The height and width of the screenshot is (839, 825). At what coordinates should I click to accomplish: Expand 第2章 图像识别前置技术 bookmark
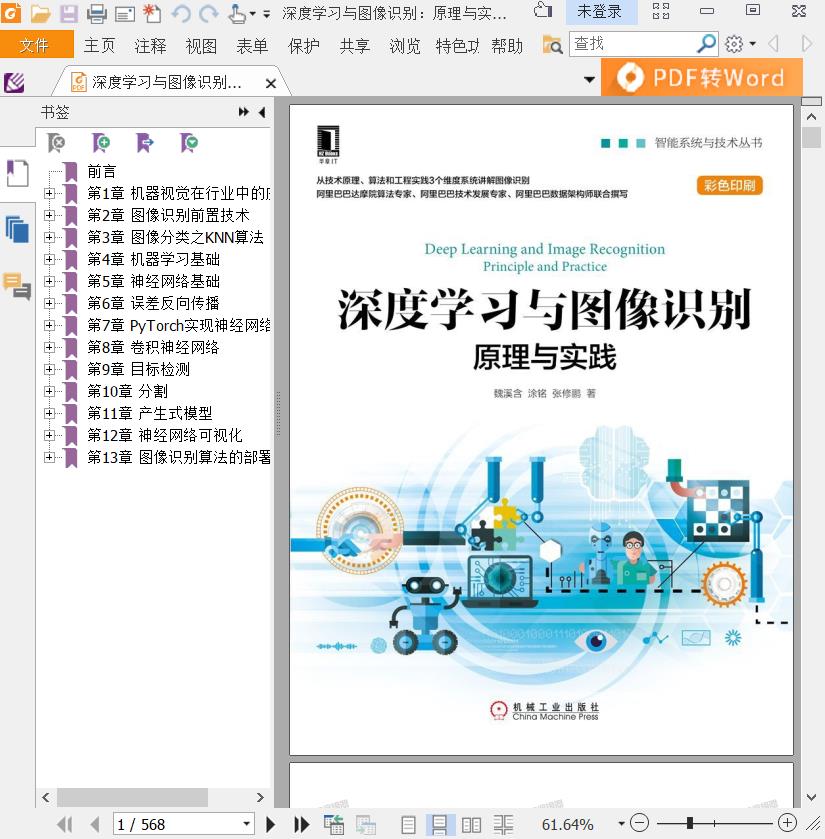point(49,215)
